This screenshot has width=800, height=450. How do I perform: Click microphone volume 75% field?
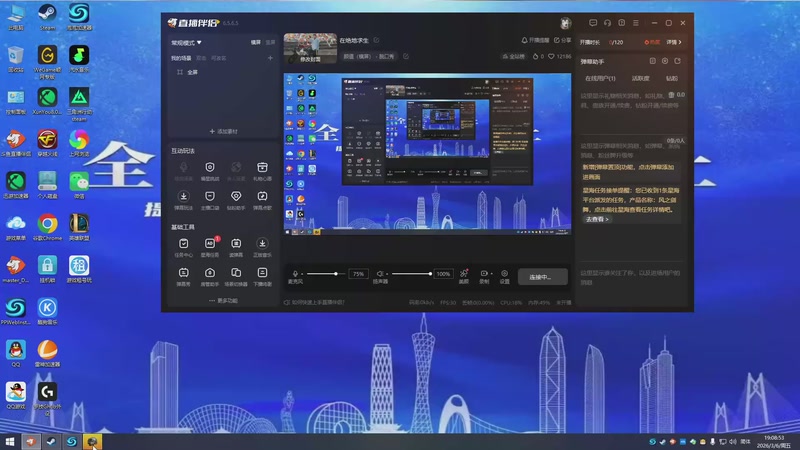(358, 274)
